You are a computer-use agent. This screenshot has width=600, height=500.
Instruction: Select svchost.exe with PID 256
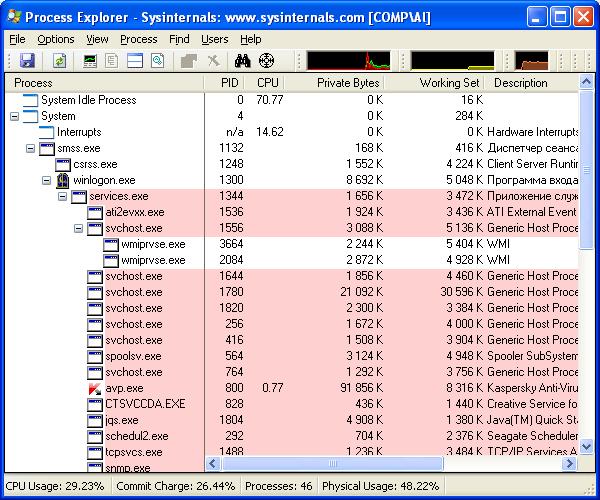[292, 324]
